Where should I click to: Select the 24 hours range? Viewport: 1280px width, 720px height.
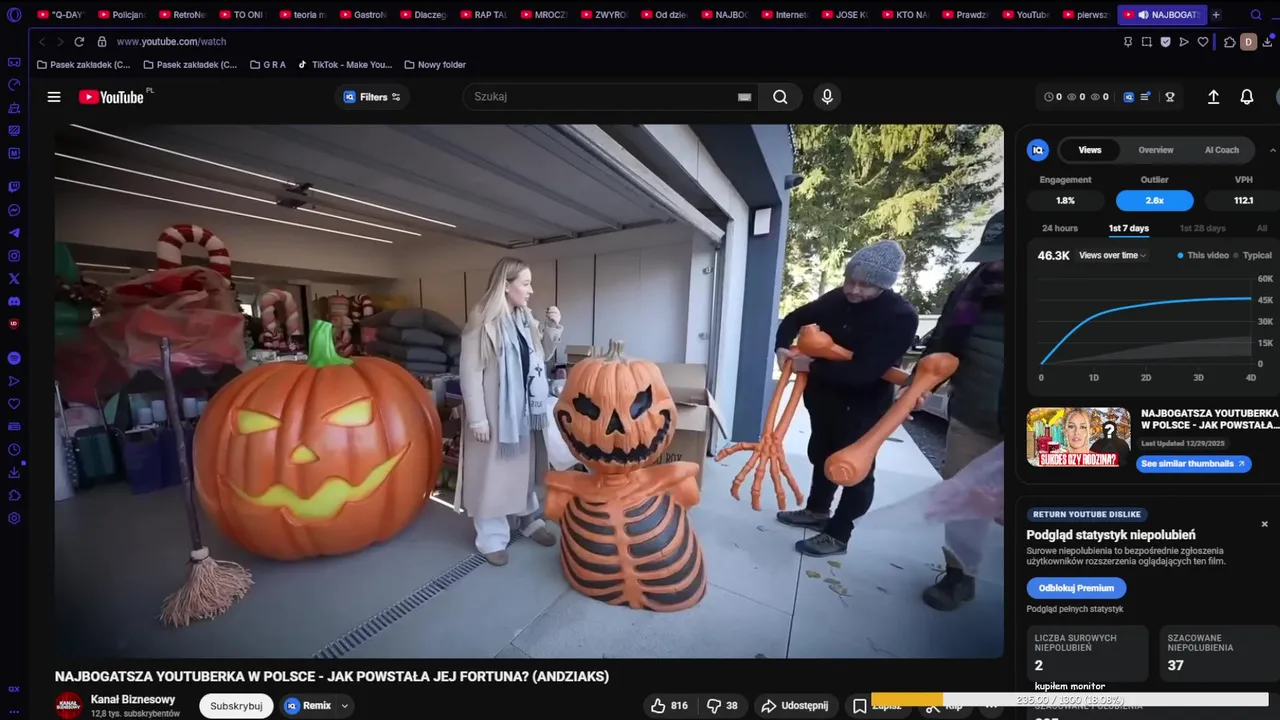coord(1060,228)
